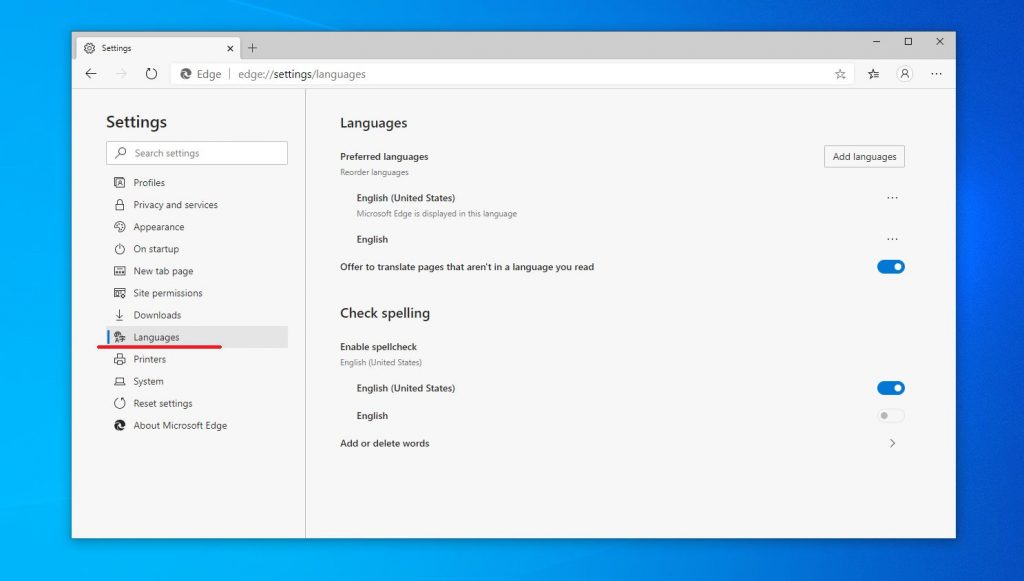Toggle offer to translate pages switch
Screen dimensions: 1024x581
891,267
